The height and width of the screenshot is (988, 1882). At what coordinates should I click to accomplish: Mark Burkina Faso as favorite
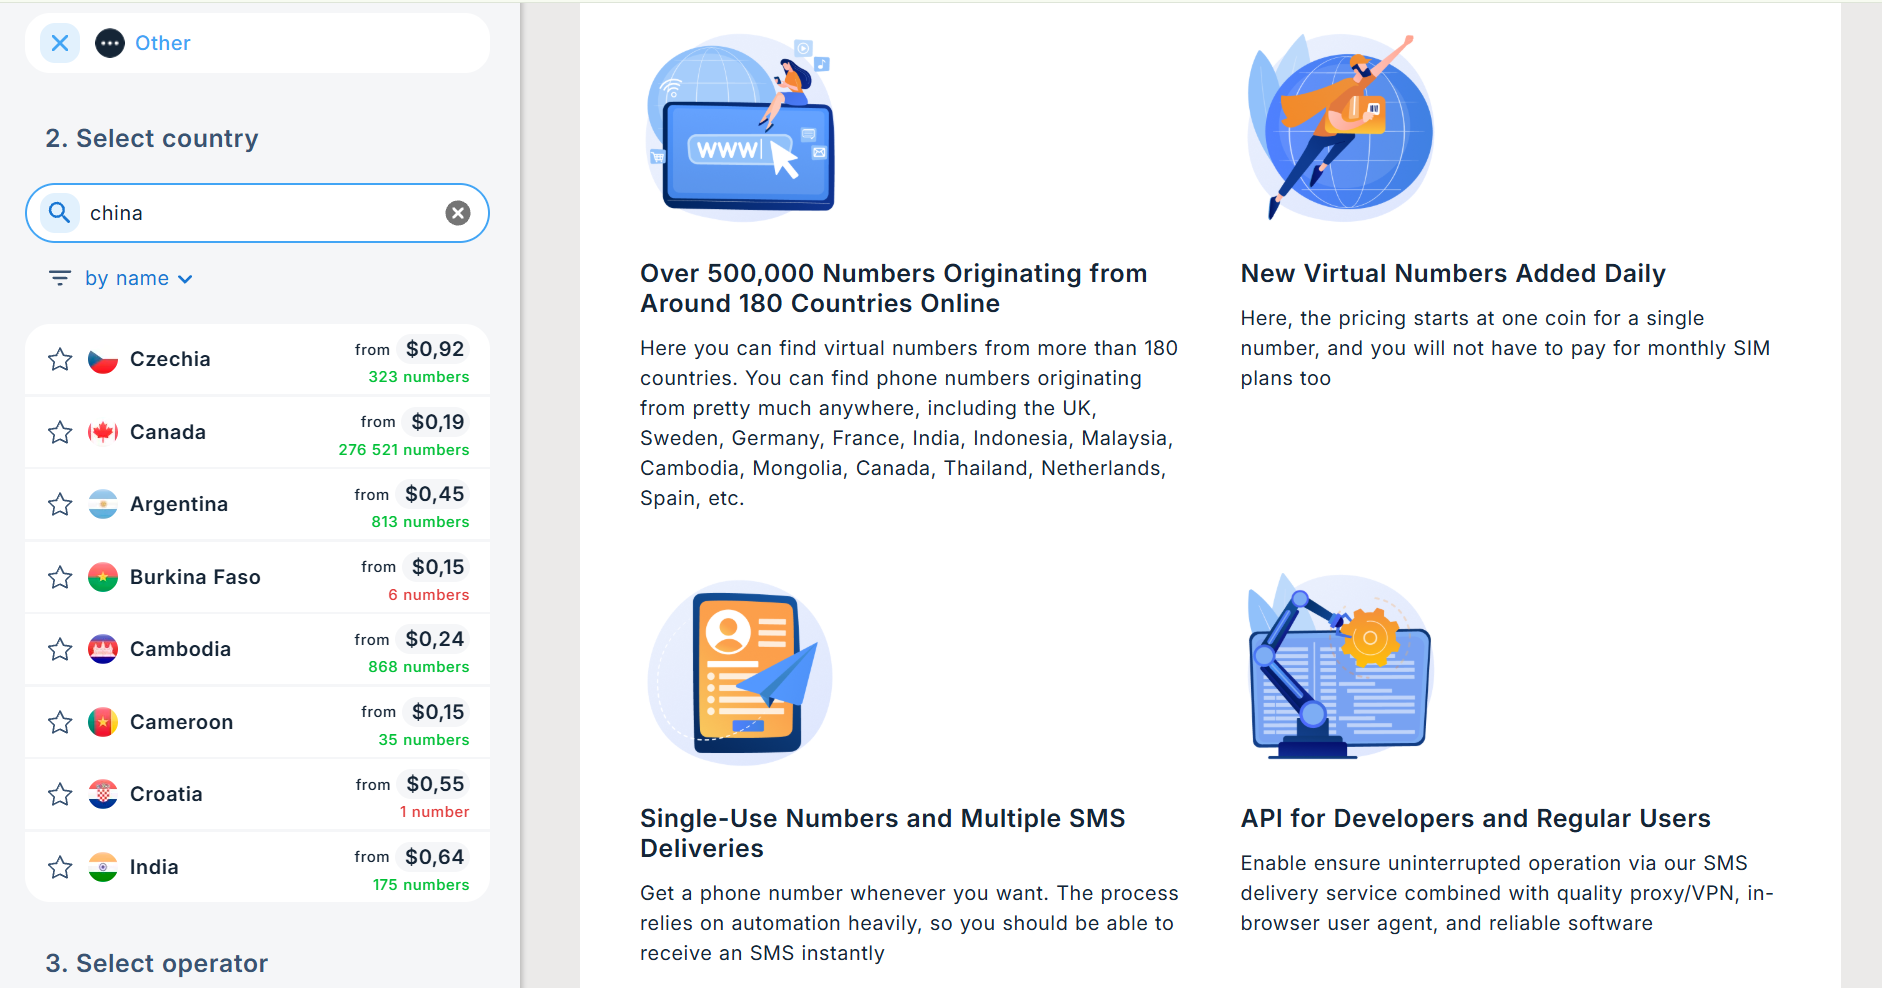click(x=60, y=577)
